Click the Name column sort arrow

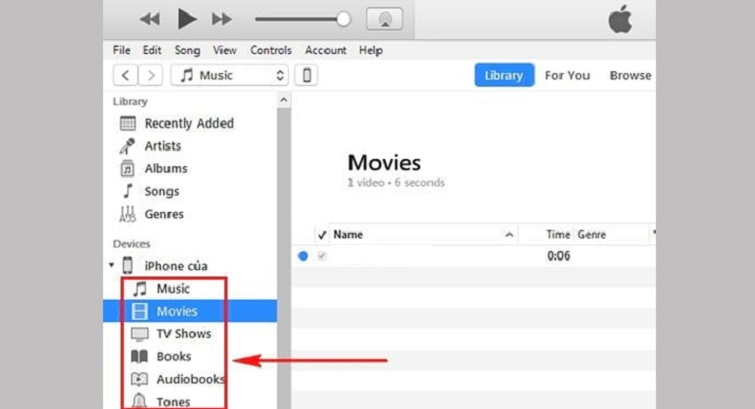pyautogui.click(x=509, y=235)
